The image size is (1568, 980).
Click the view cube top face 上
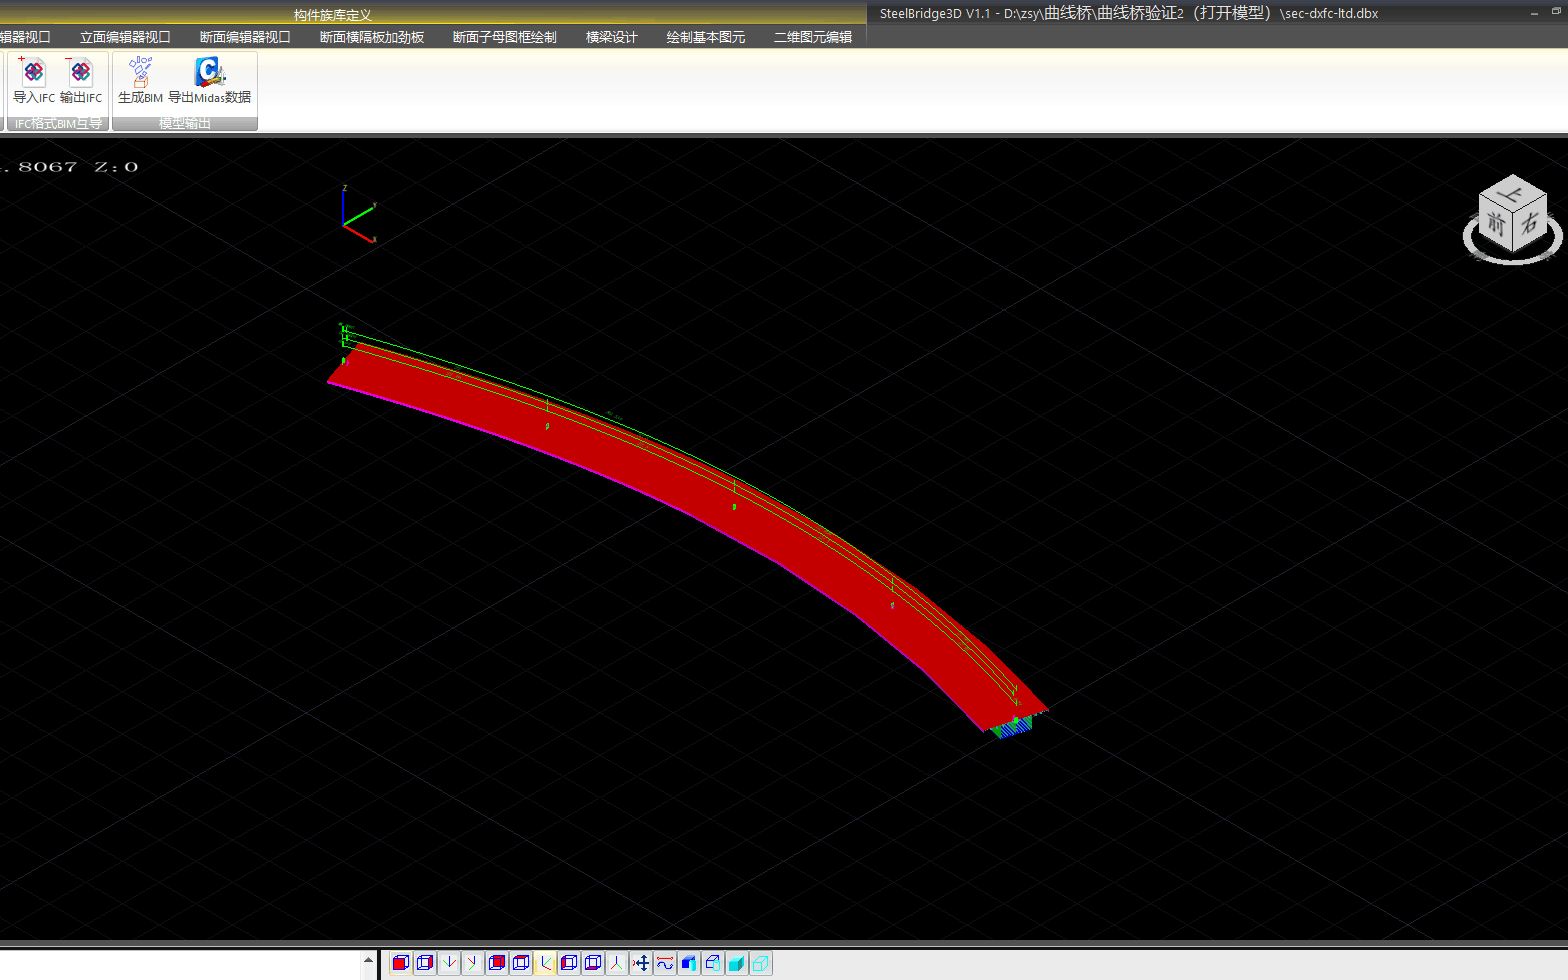(x=1513, y=192)
